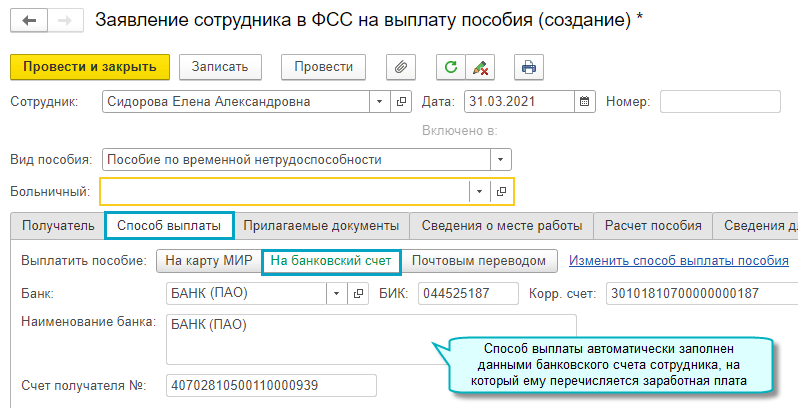Click the Дата field showing 31.03.2021
798x408 pixels.
pos(519,101)
